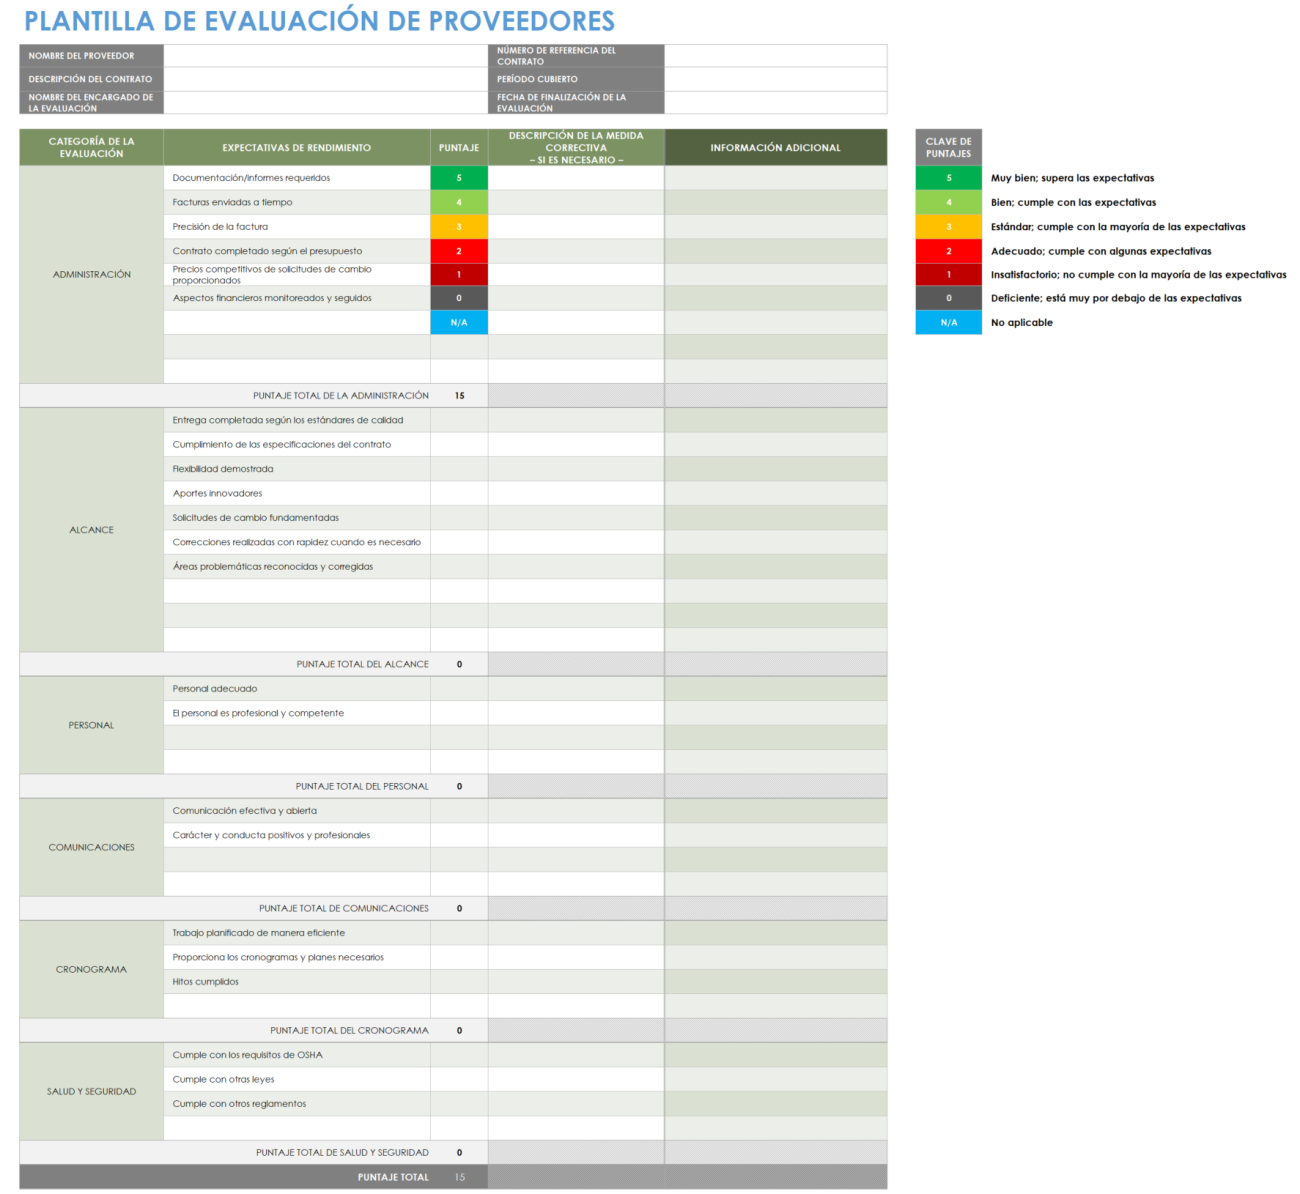Click the PERÍODO CUBIERTO entry field
This screenshot has width=1300, height=1194.
point(776,79)
